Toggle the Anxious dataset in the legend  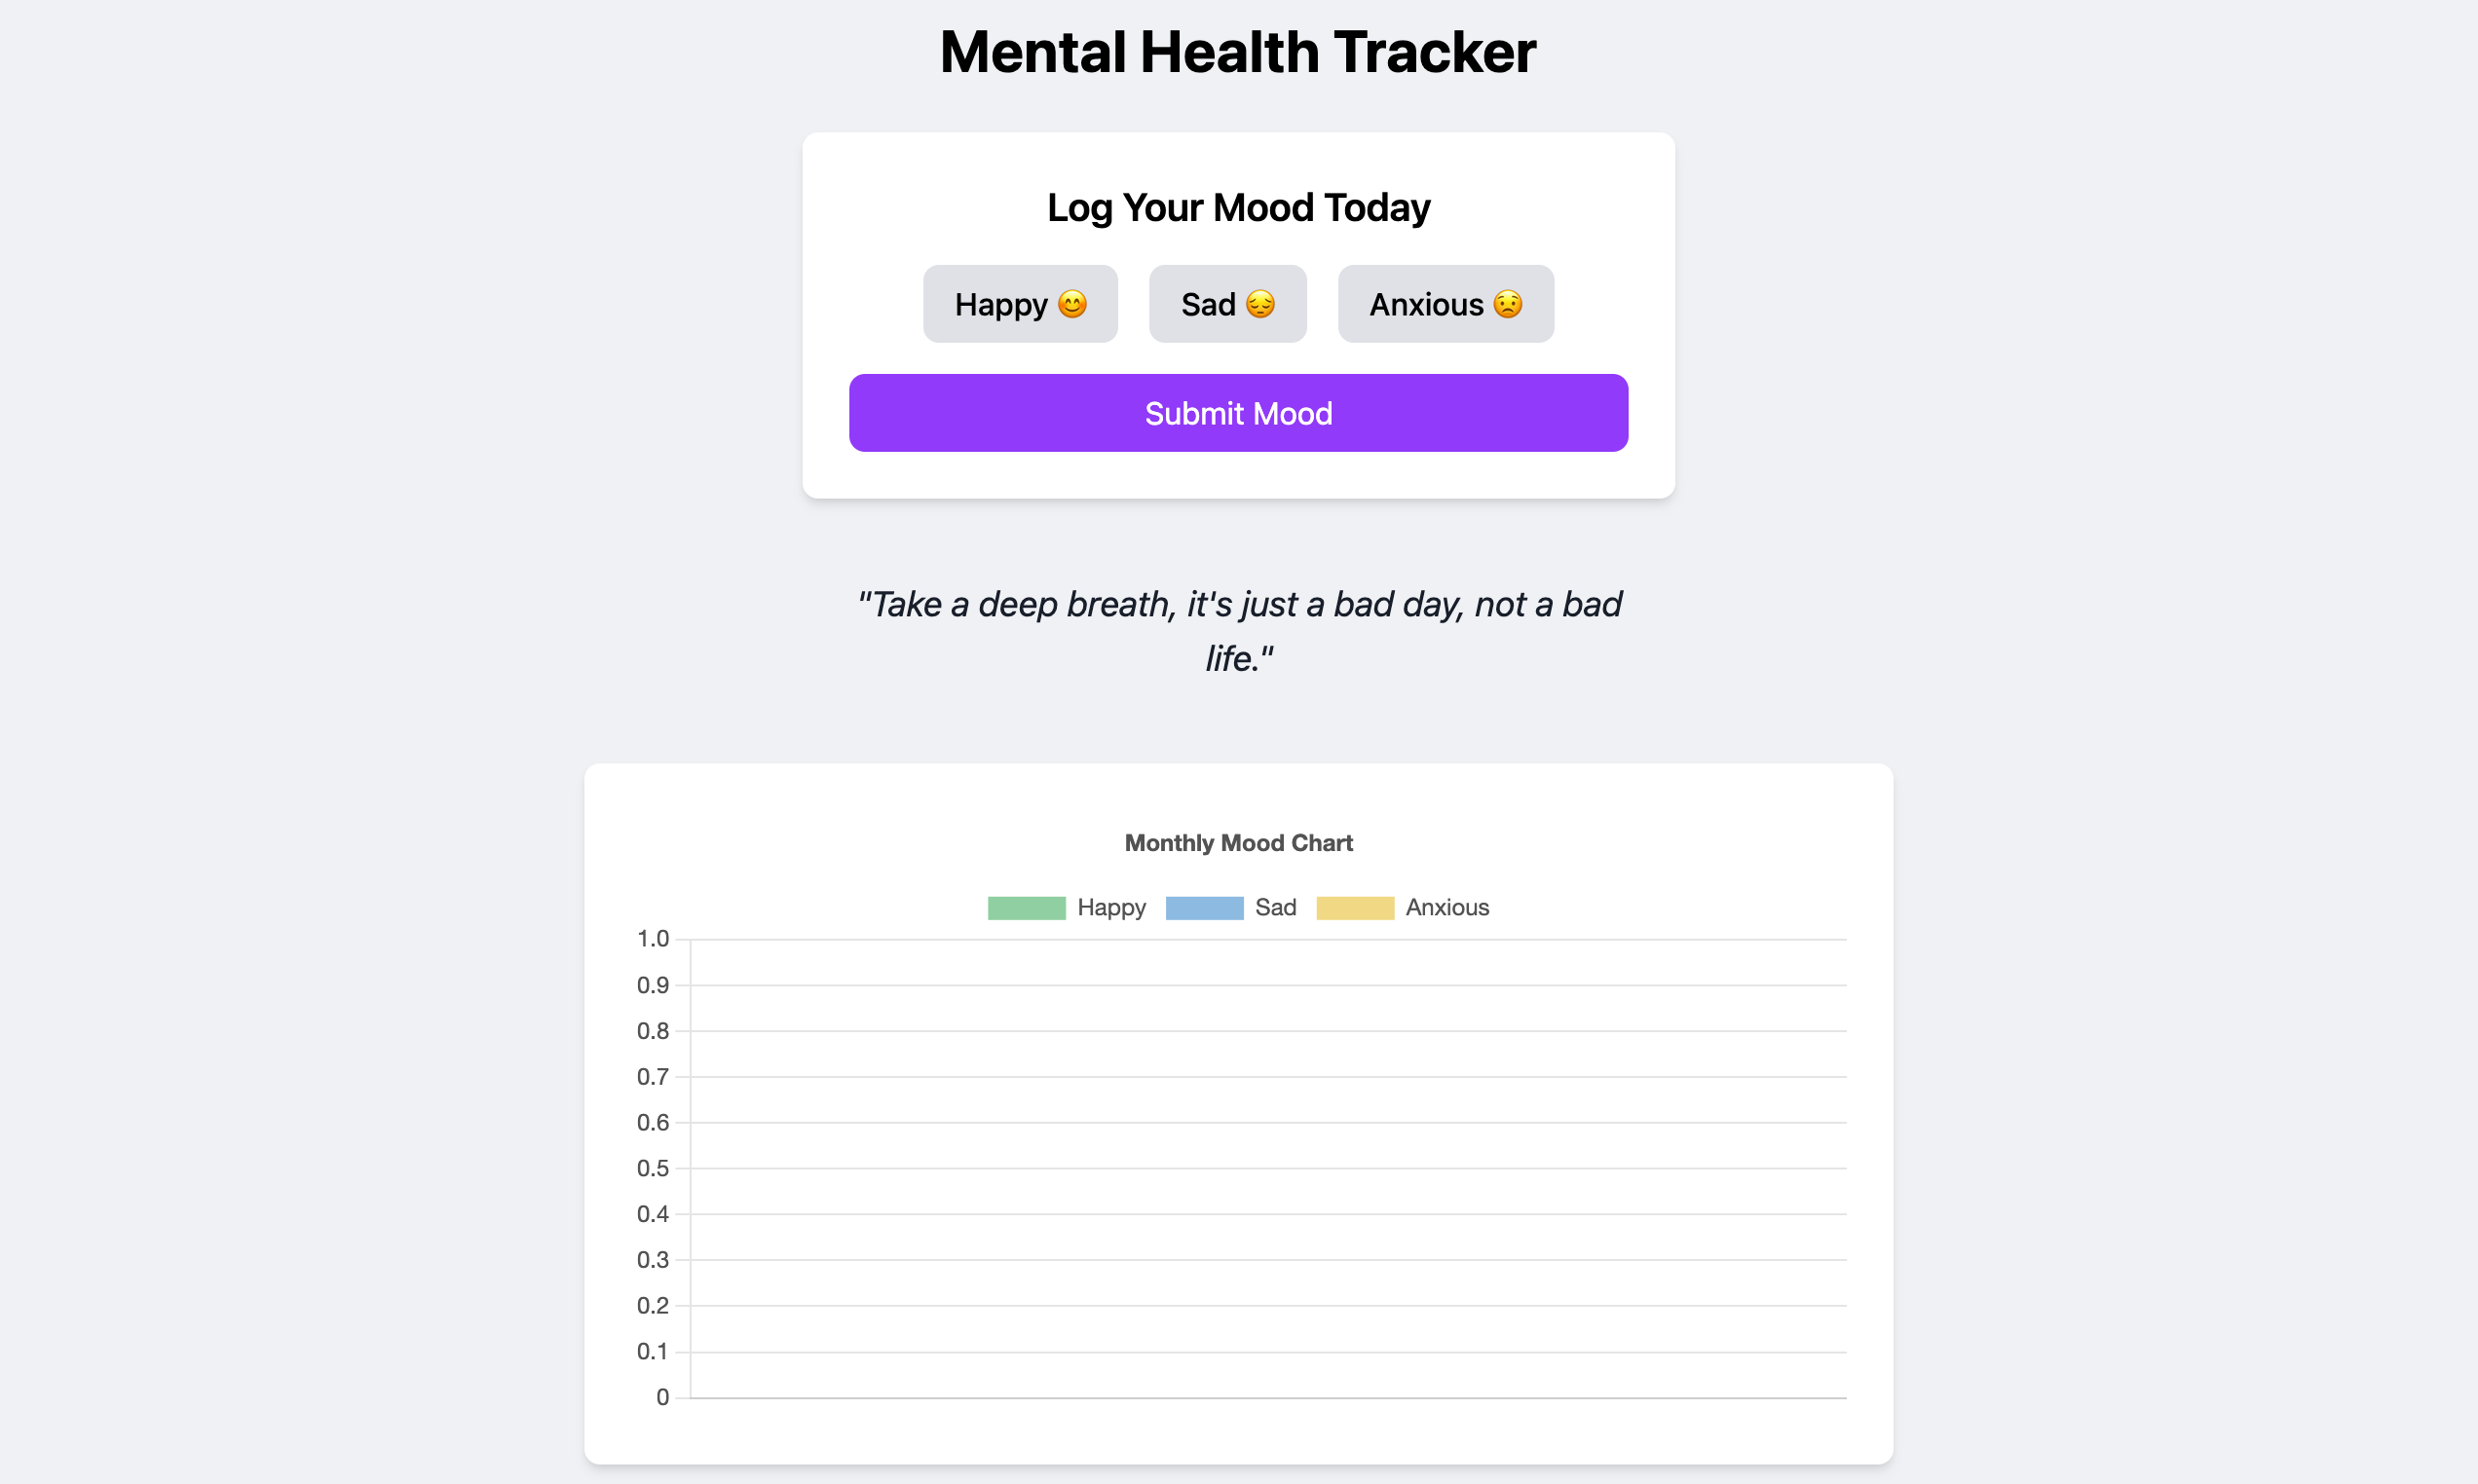[x=1403, y=908]
